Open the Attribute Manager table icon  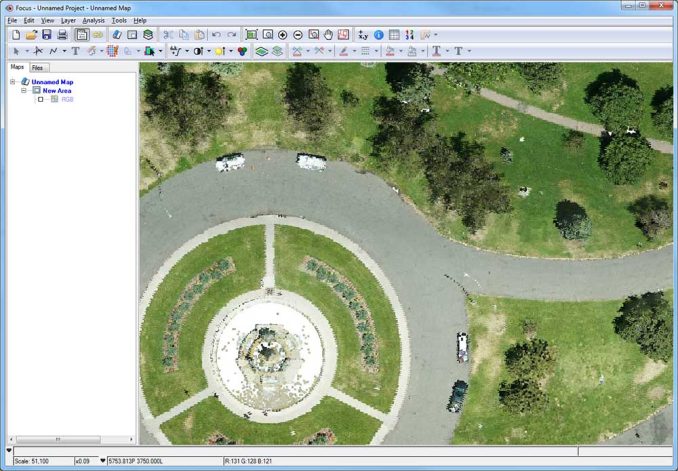pyautogui.click(x=394, y=35)
